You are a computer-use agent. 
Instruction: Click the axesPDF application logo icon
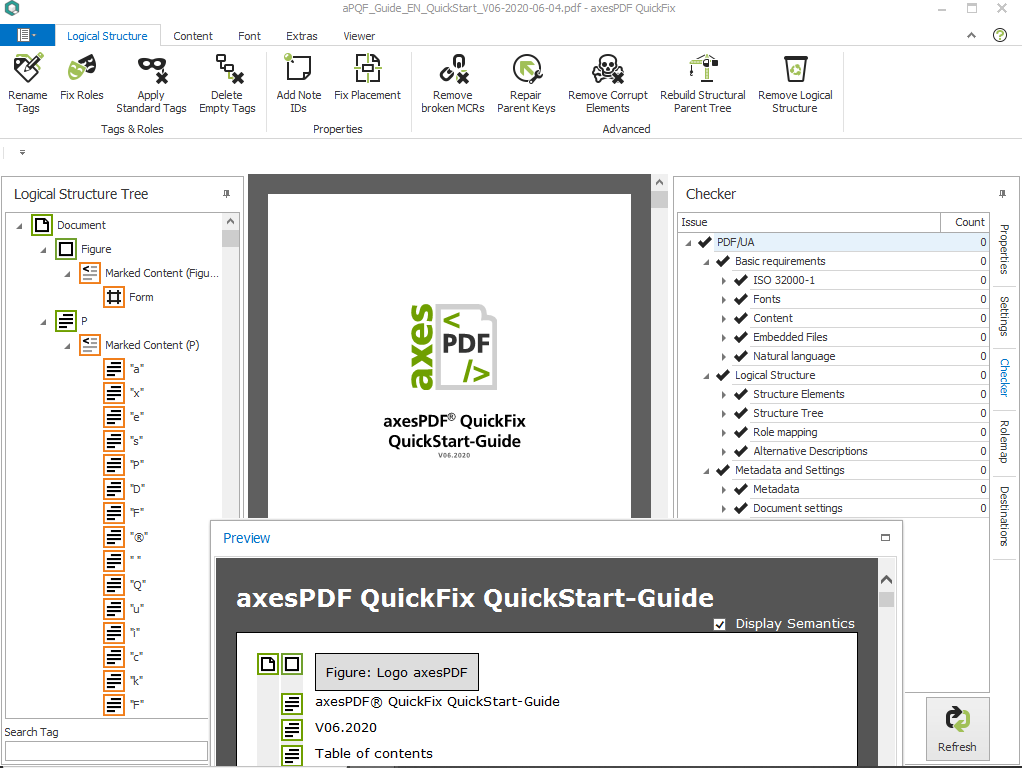point(12,8)
